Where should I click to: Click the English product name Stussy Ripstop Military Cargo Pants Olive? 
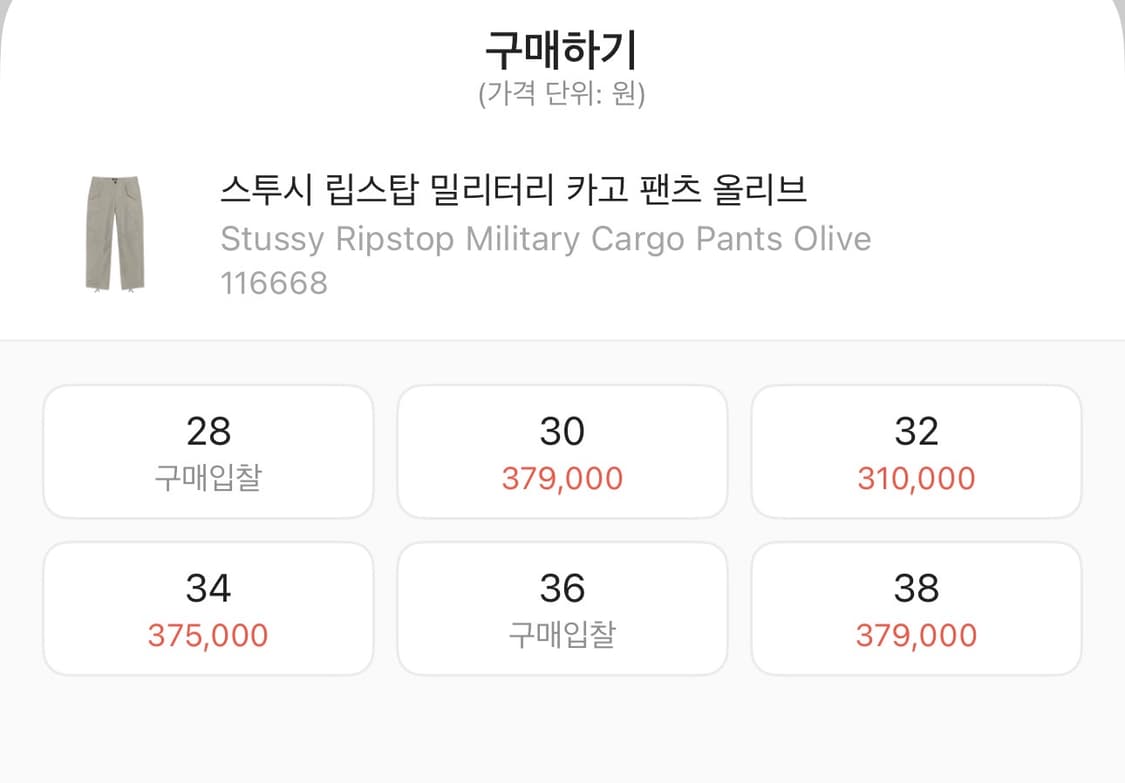pyautogui.click(x=545, y=239)
